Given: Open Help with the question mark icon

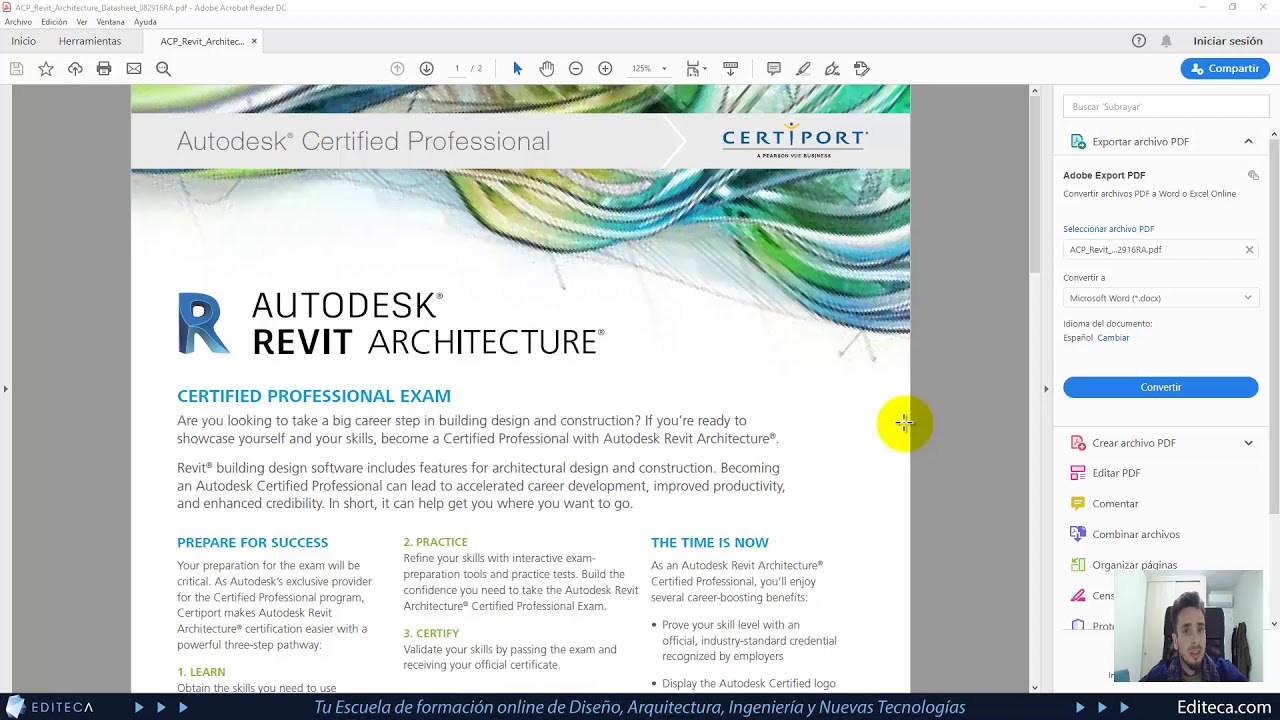Looking at the screenshot, I should point(1139,41).
